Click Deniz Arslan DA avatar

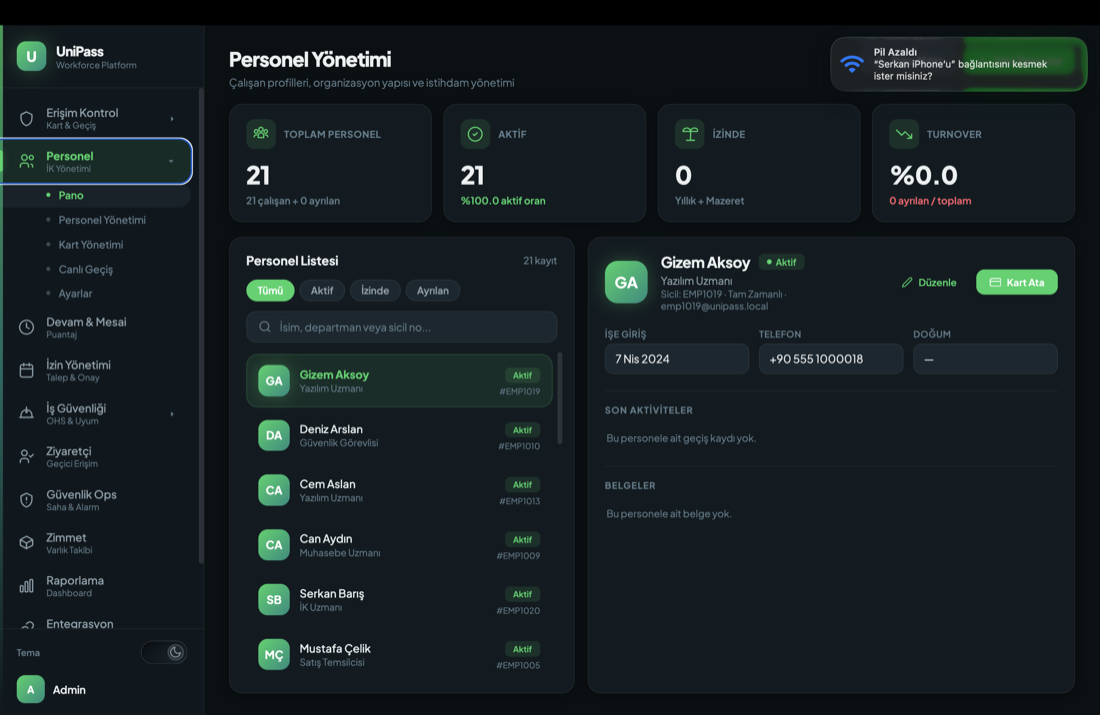point(274,435)
